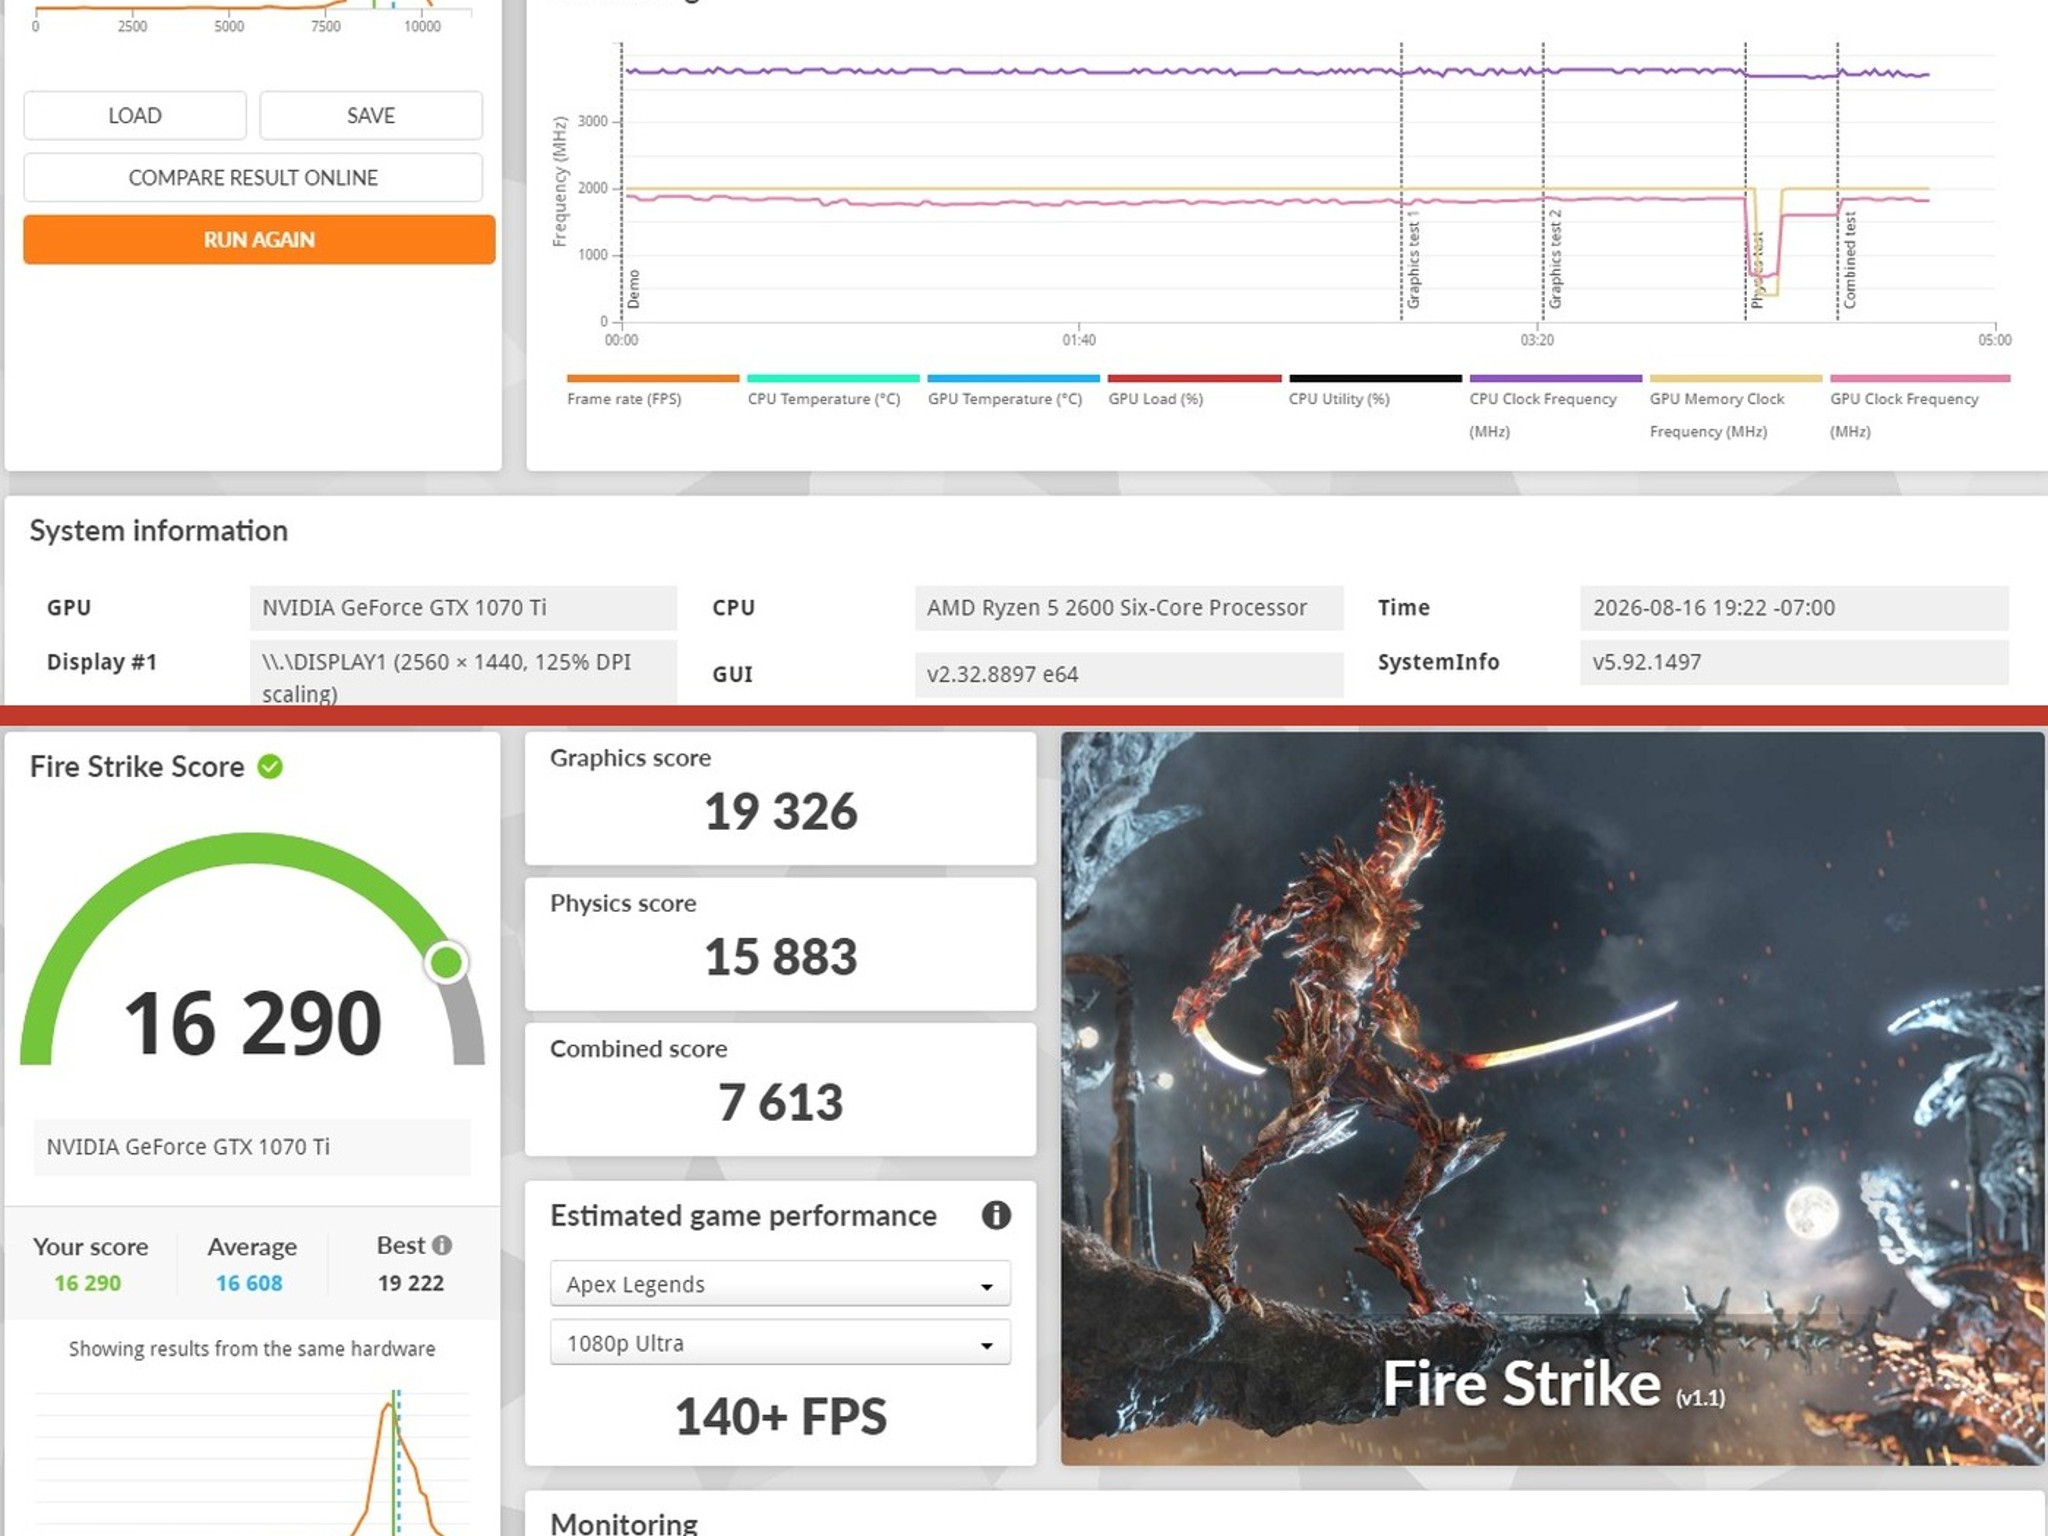Click the 140+ FPS estimate
The width and height of the screenshot is (2048, 1536).
(780, 1417)
